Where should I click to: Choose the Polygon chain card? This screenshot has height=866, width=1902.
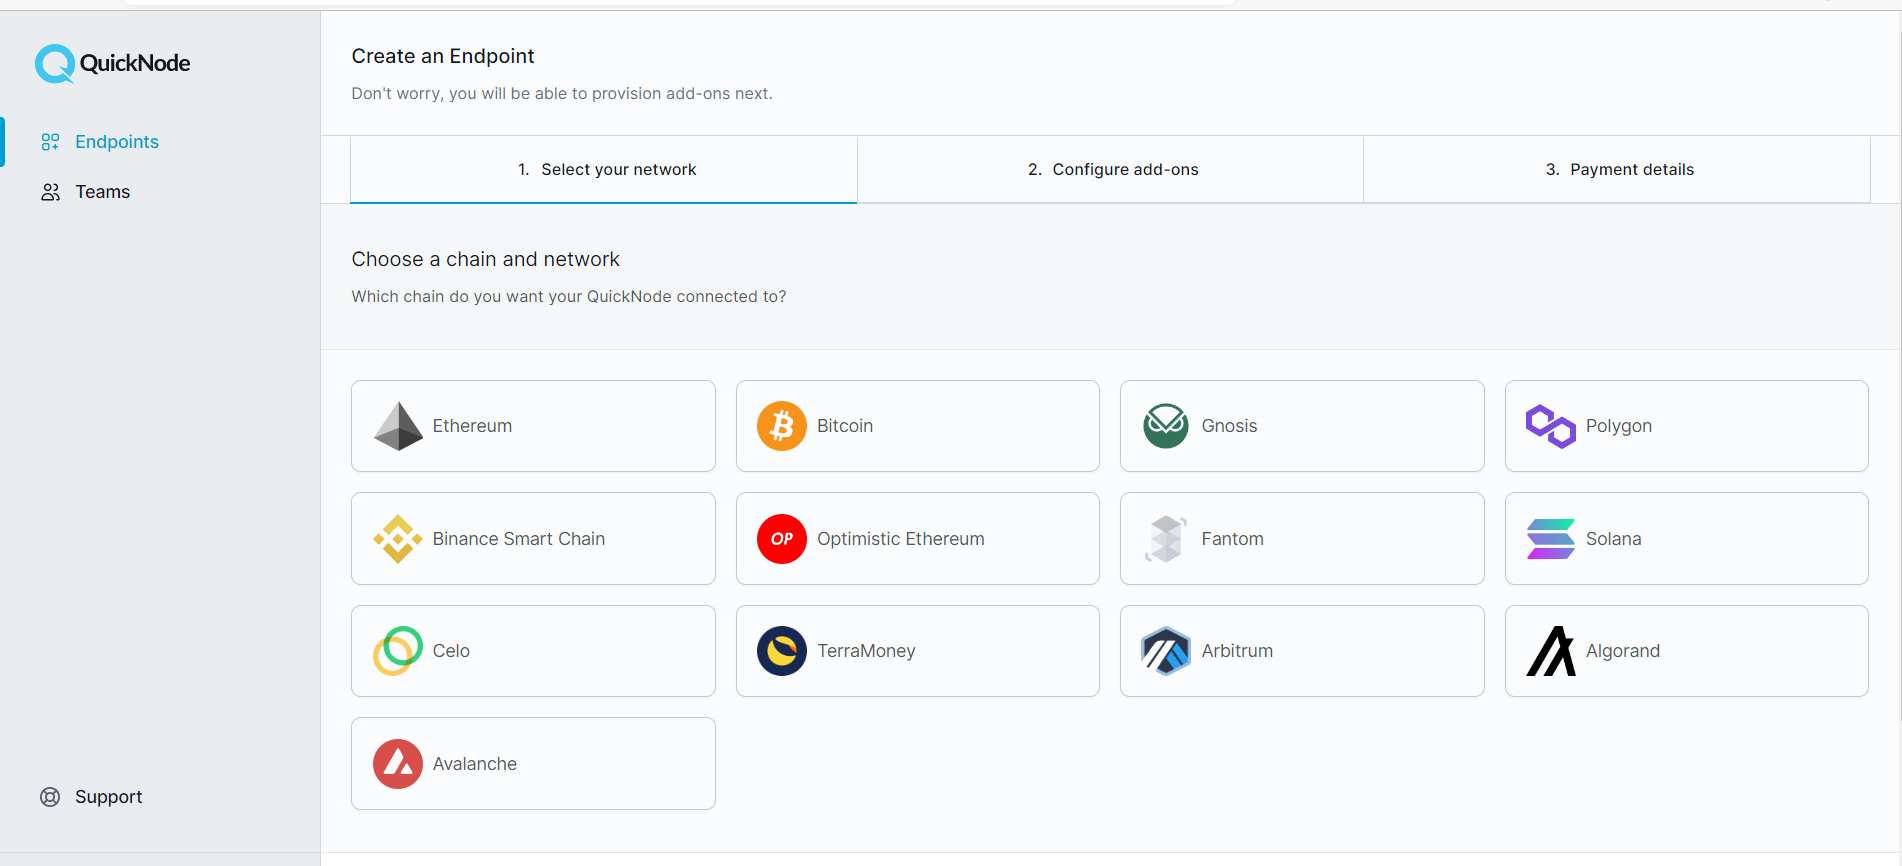1687,426
